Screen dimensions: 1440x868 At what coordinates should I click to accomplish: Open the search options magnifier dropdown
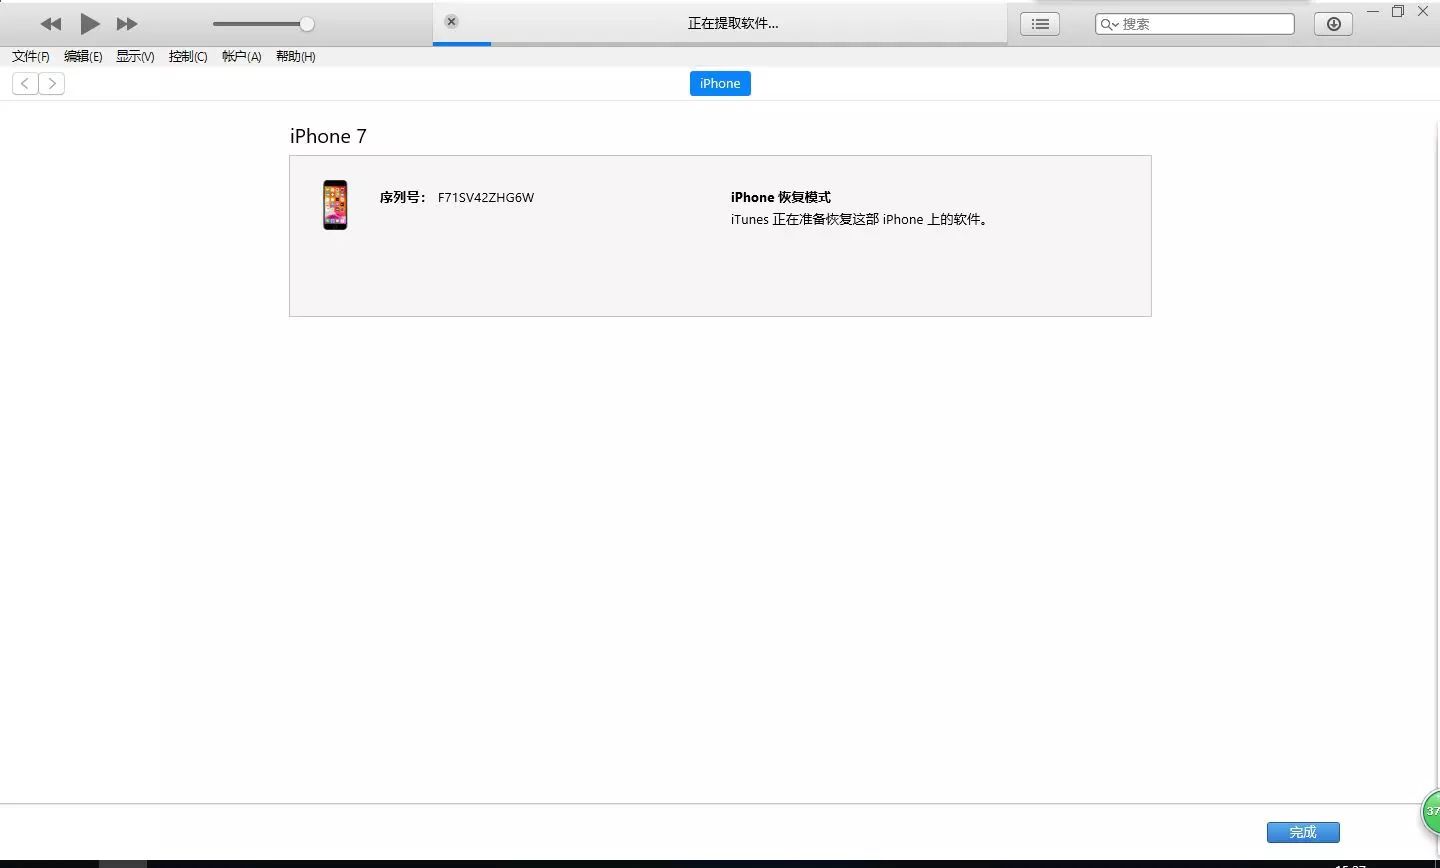pyautogui.click(x=1109, y=24)
